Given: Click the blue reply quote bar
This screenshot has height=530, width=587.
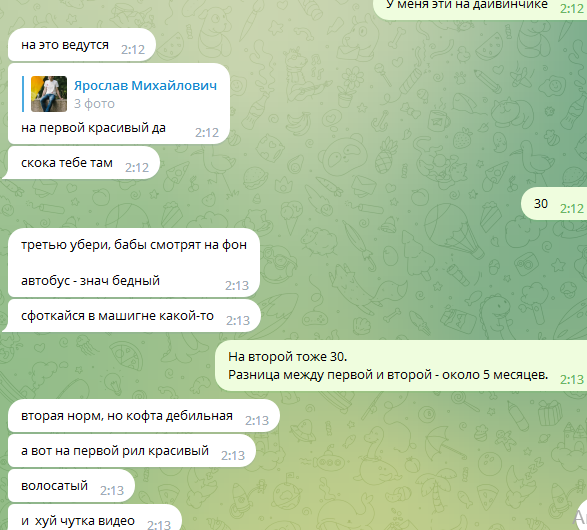Looking at the screenshot, I should [x=23, y=94].
